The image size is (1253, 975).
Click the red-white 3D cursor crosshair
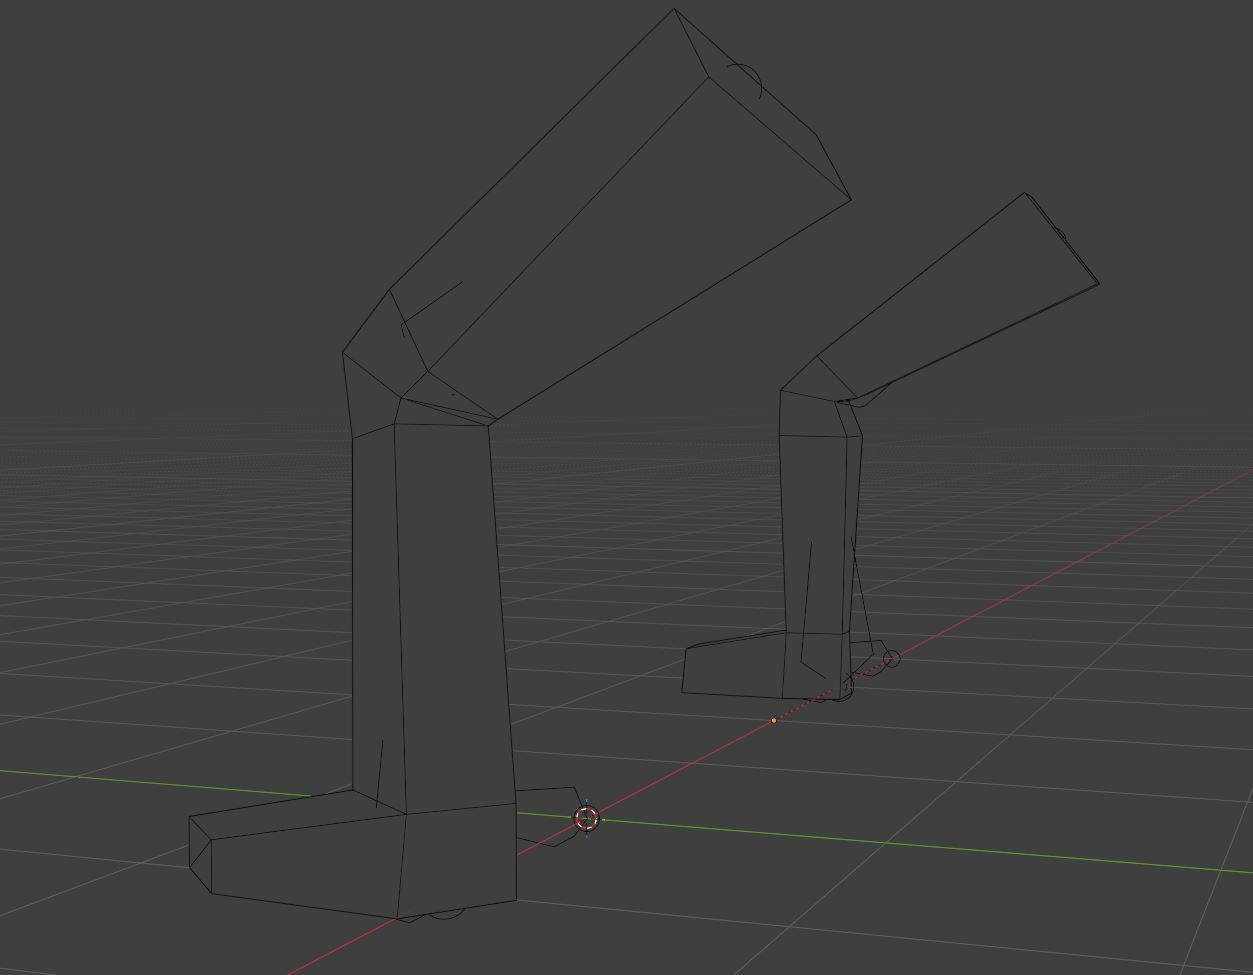click(587, 818)
